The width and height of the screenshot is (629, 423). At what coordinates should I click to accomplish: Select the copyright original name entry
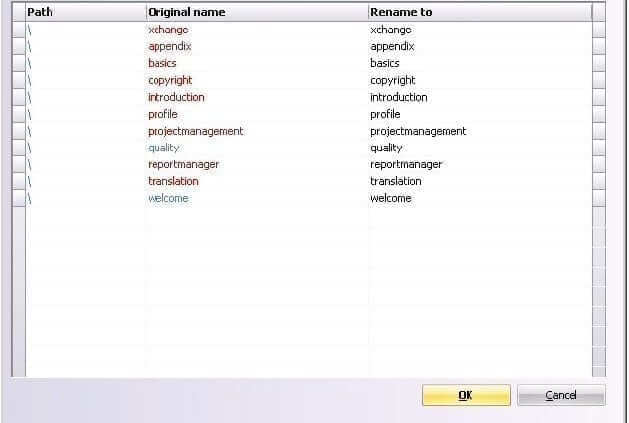170,80
